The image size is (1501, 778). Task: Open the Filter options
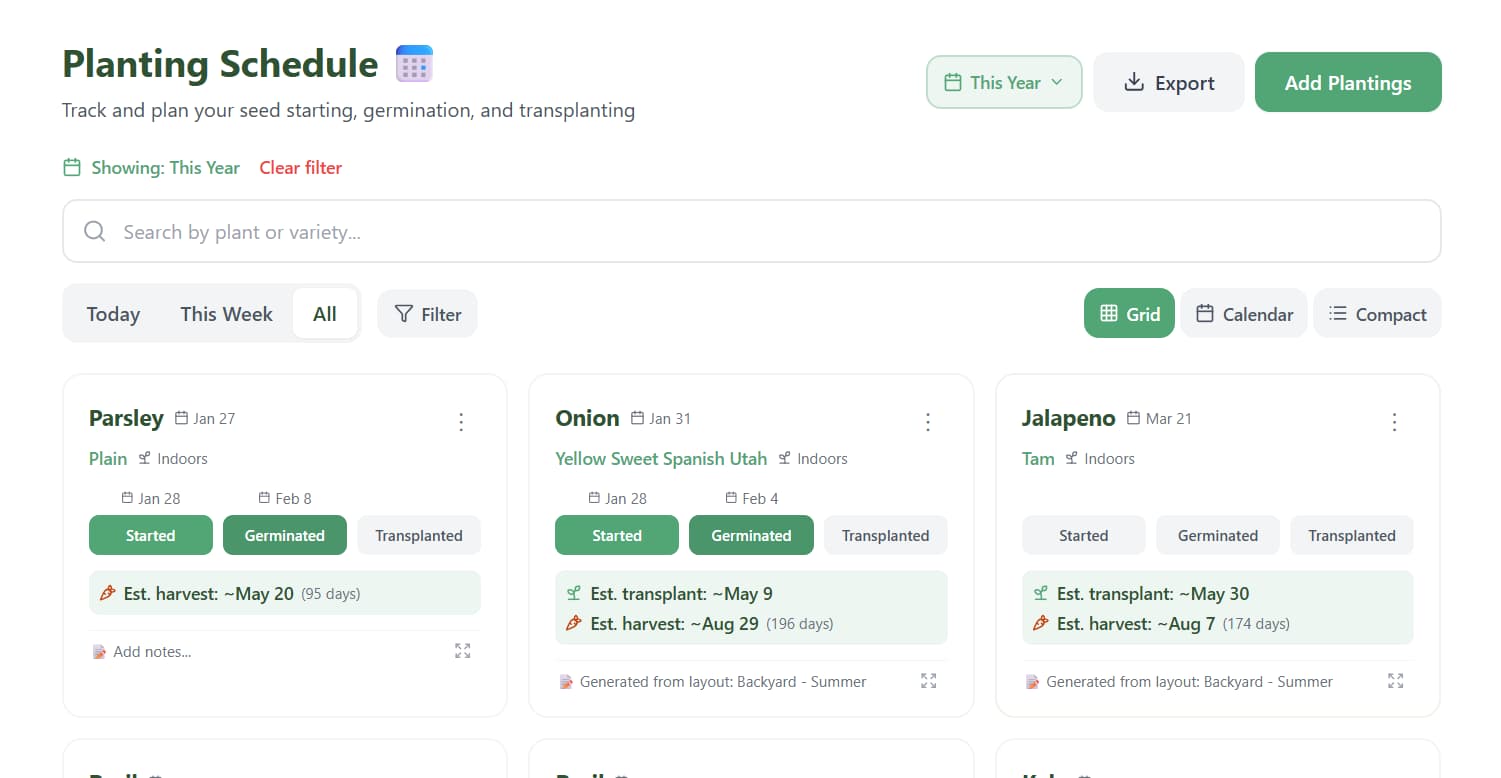pos(427,313)
